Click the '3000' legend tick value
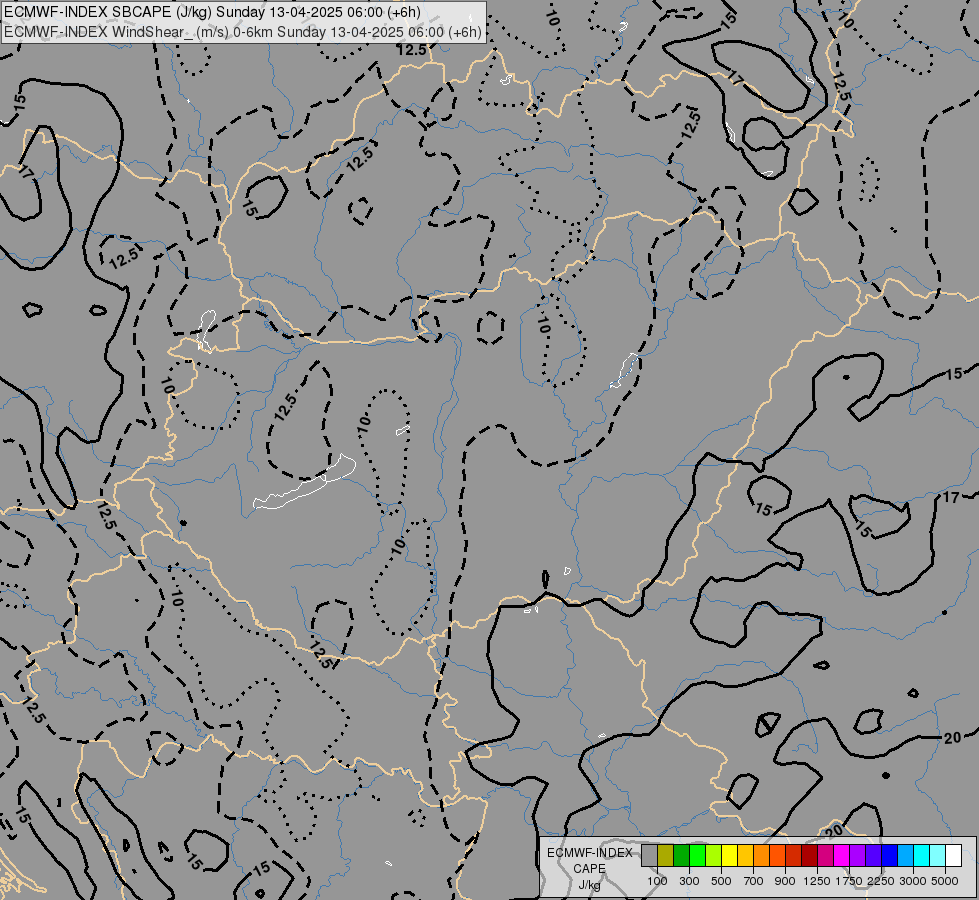This screenshot has width=979, height=900. (913, 881)
